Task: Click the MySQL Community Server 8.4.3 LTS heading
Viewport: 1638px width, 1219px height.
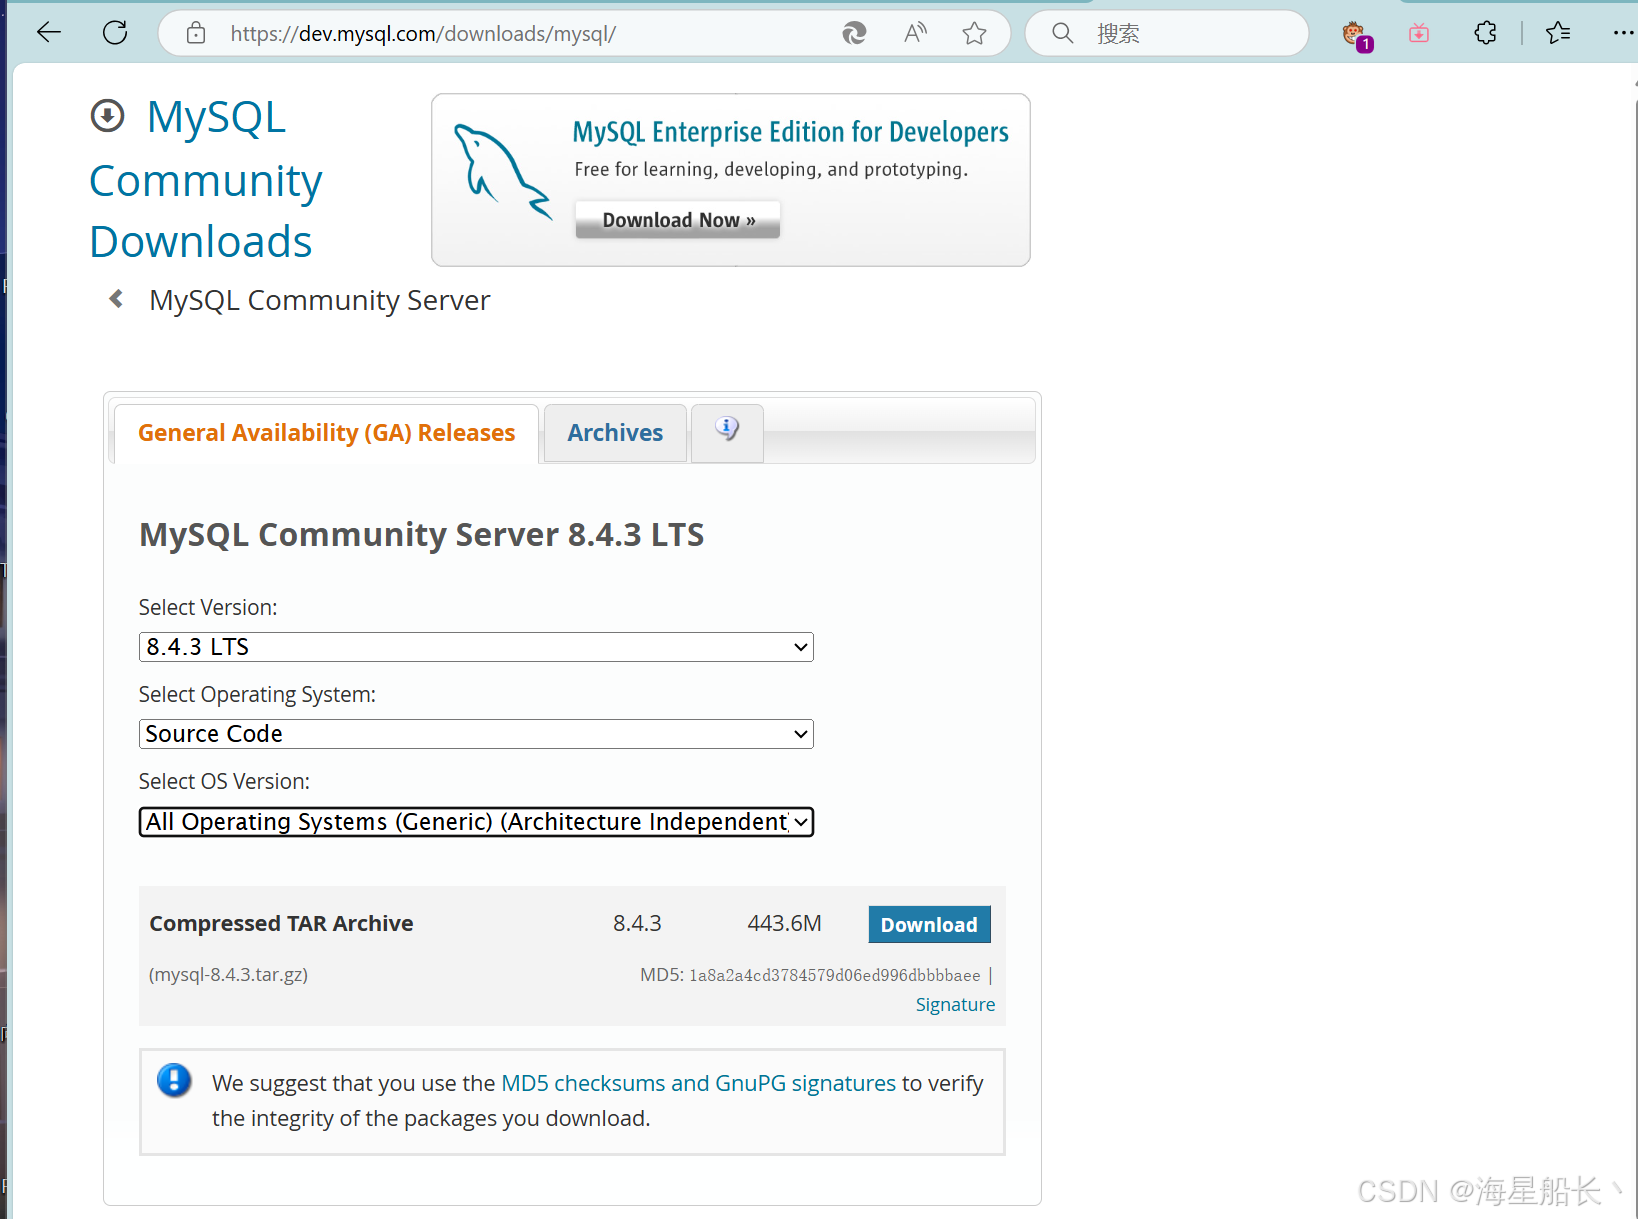Action: click(421, 534)
